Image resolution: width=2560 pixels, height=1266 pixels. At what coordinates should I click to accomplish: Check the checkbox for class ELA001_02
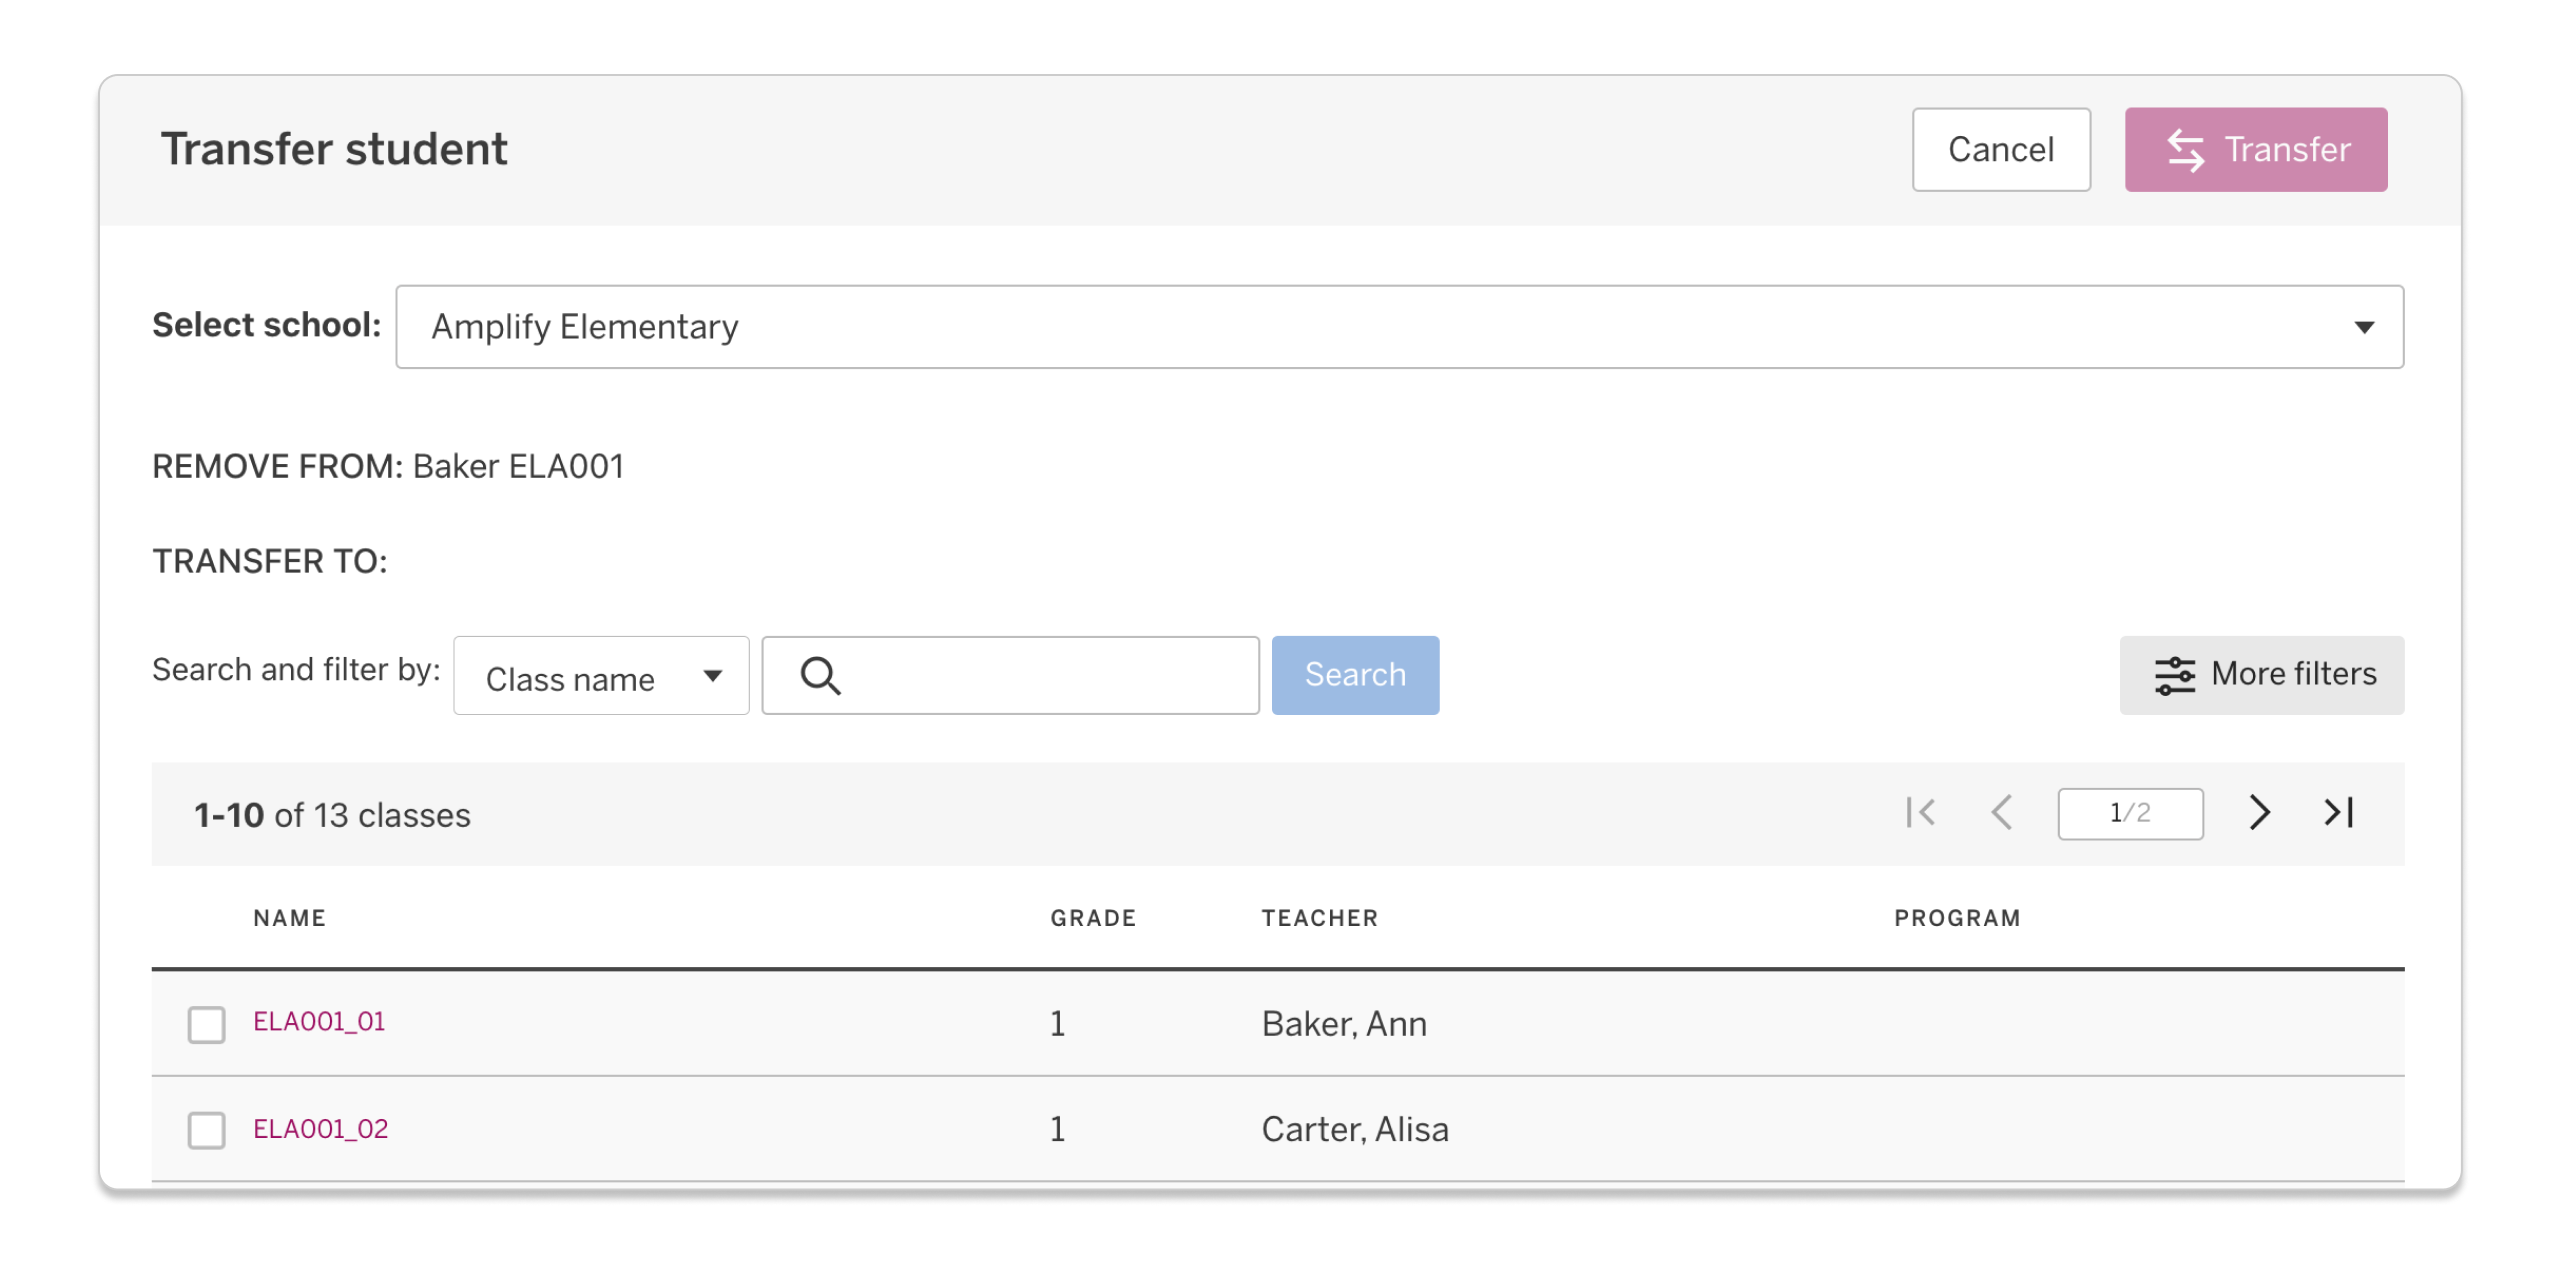pos(206,1131)
